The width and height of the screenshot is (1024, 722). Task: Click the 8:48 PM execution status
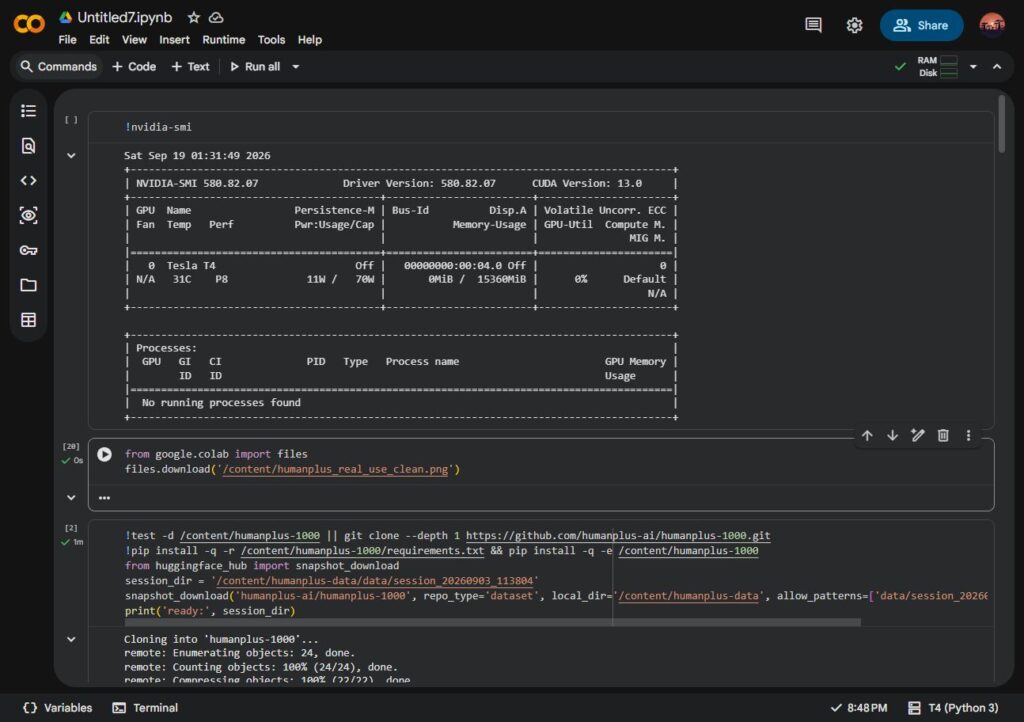pos(859,708)
